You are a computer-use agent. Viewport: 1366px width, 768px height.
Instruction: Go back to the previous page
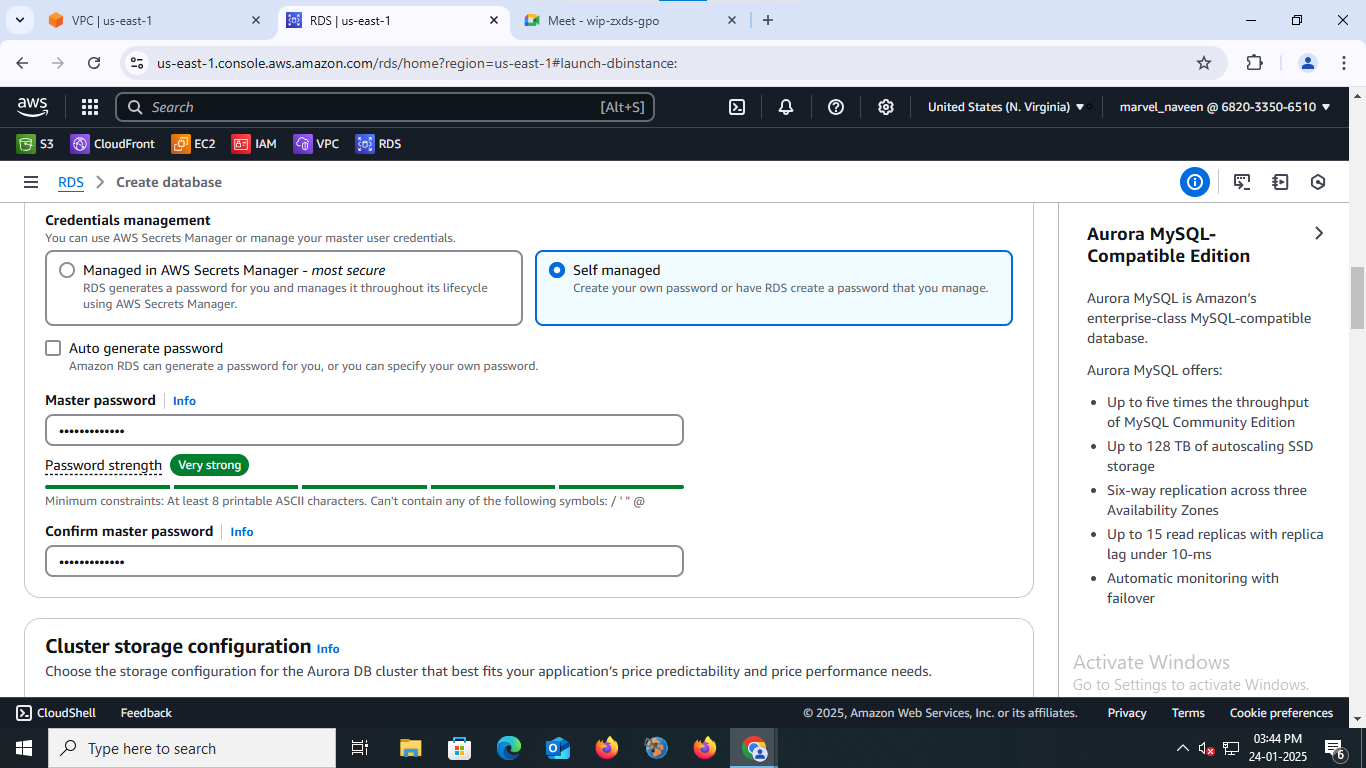tap(22, 63)
